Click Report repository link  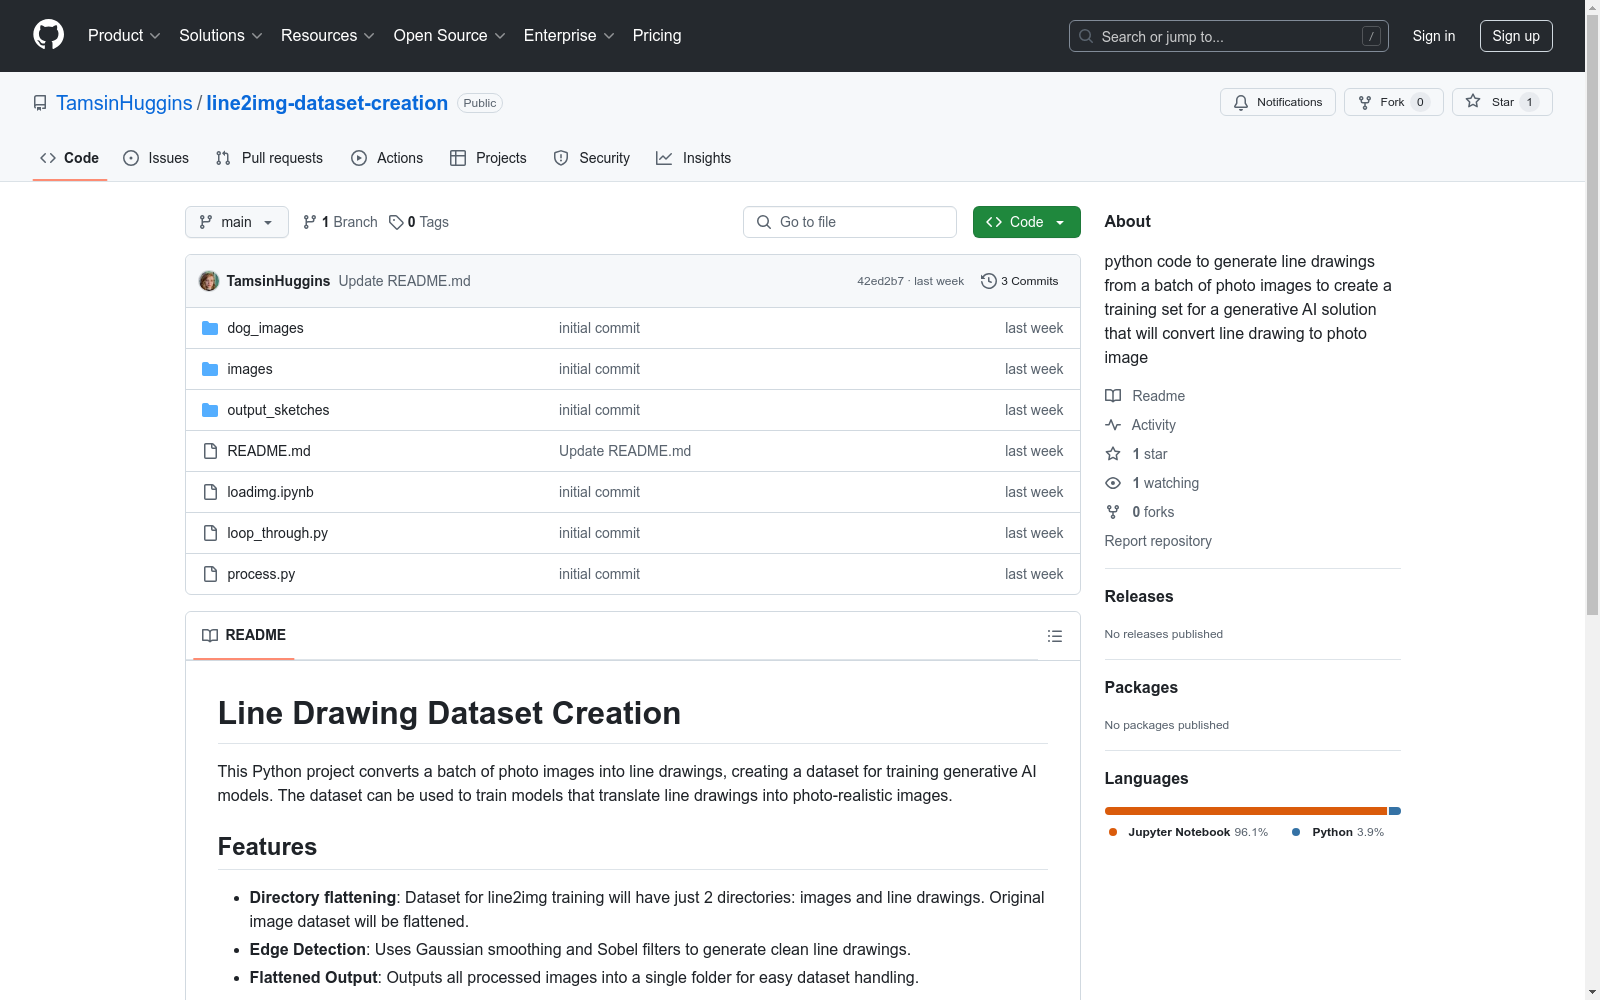(x=1158, y=541)
